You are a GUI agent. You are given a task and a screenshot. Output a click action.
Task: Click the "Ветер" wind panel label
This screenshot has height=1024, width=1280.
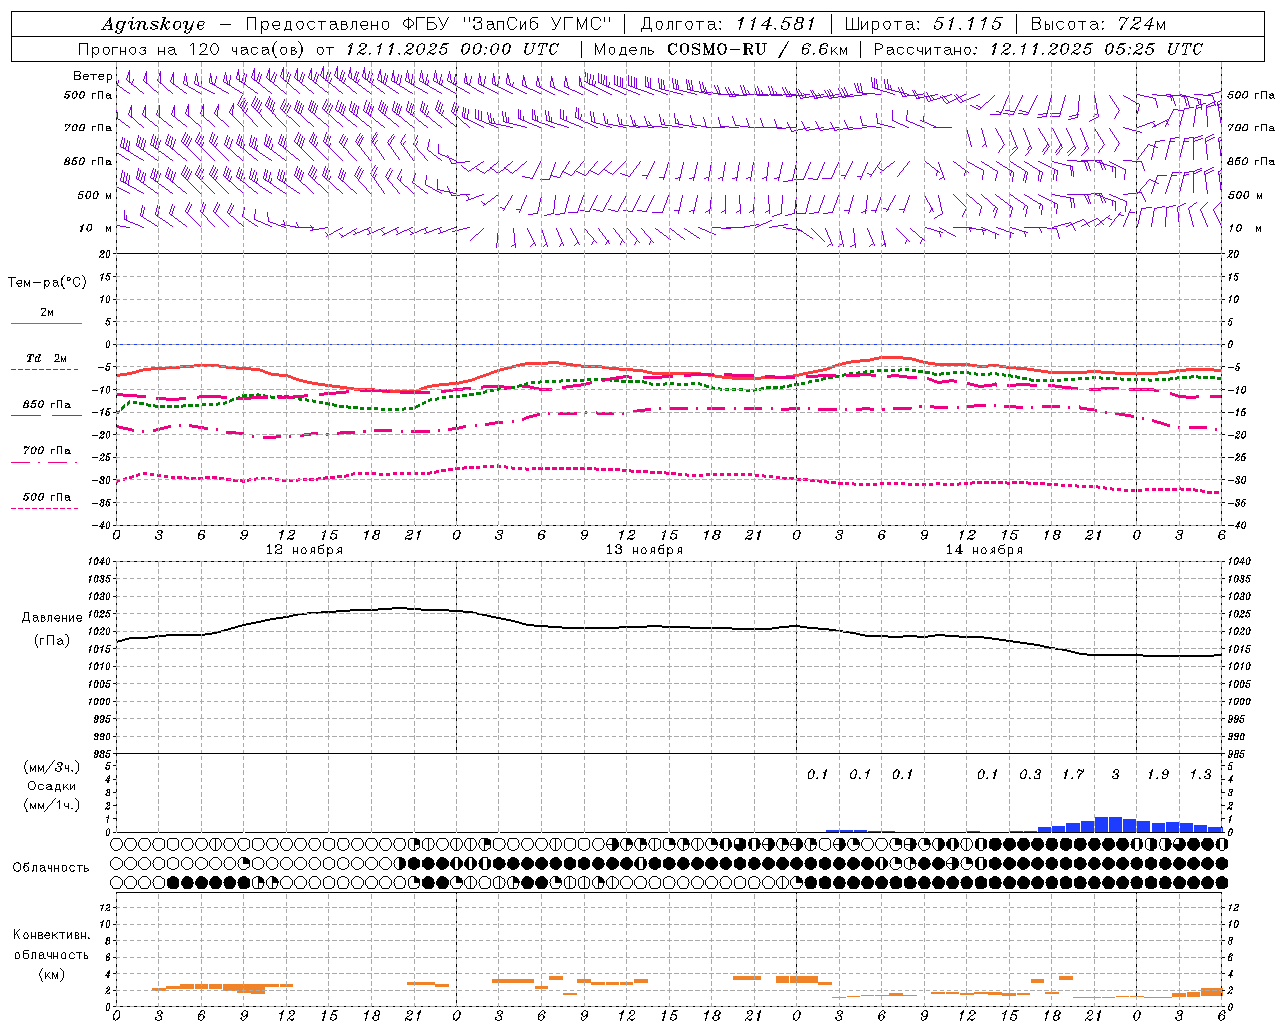[x=92, y=76]
